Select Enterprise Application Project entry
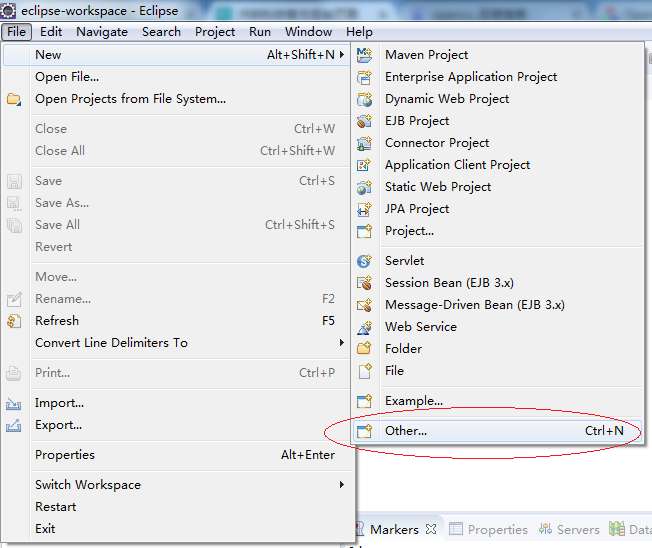The height and width of the screenshot is (548, 652). click(497, 77)
